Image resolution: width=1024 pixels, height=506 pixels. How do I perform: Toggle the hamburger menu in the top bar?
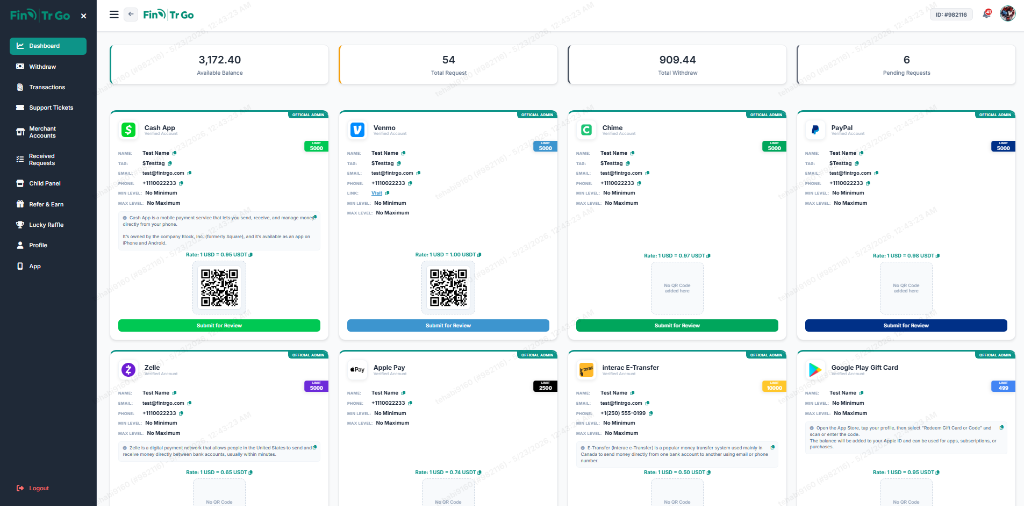pyautogui.click(x=114, y=14)
